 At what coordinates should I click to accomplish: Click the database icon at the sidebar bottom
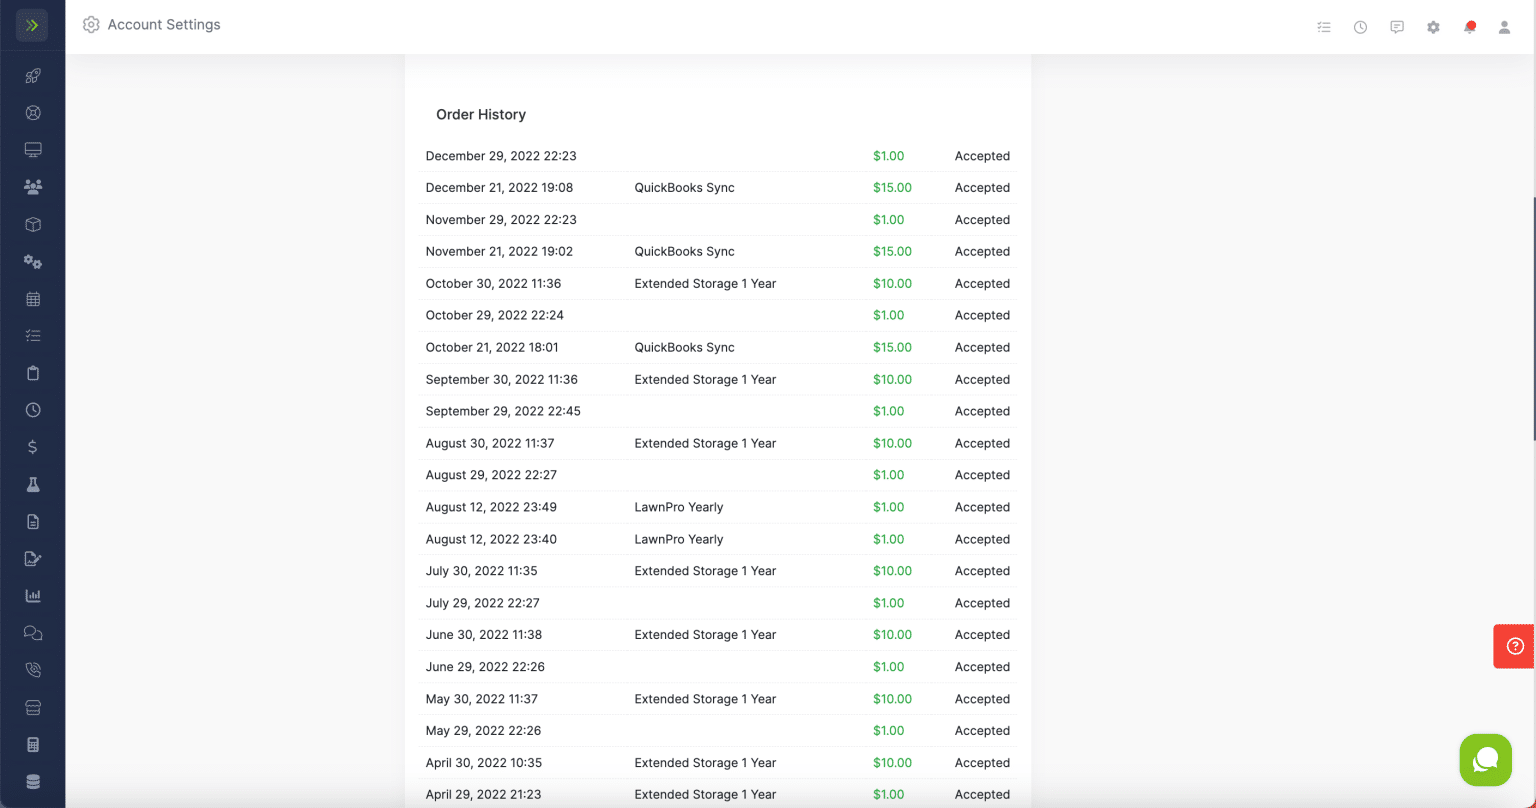click(32, 781)
